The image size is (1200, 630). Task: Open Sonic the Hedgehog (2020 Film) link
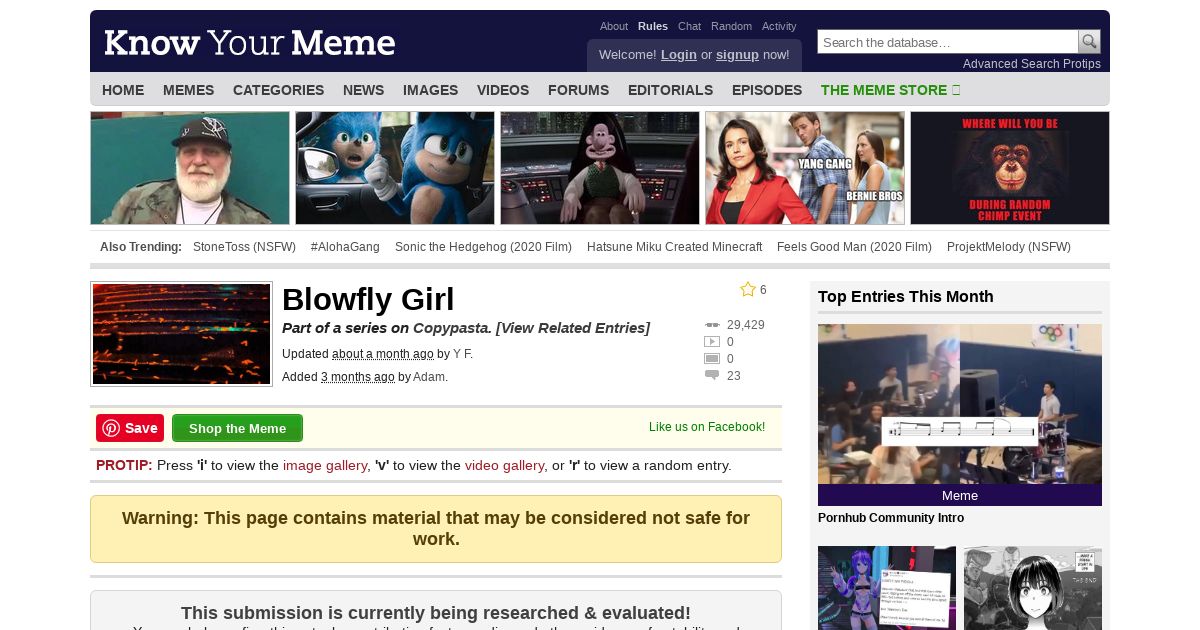[483, 247]
